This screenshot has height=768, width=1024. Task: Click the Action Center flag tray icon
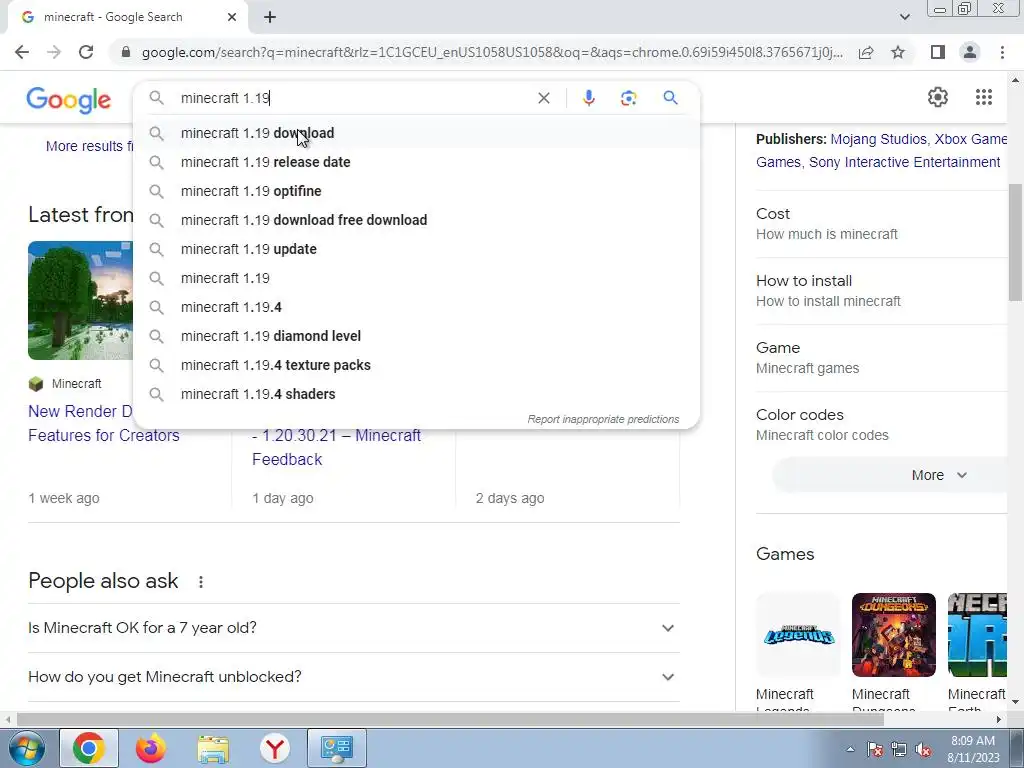pyautogui.click(x=875, y=750)
